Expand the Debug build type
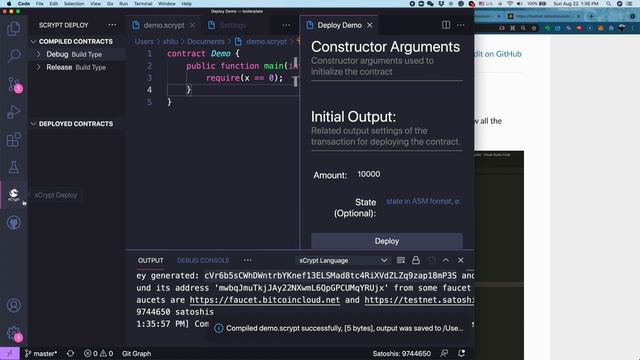The height and width of the screenshot is (360, 640). click(x=38, y=54)
